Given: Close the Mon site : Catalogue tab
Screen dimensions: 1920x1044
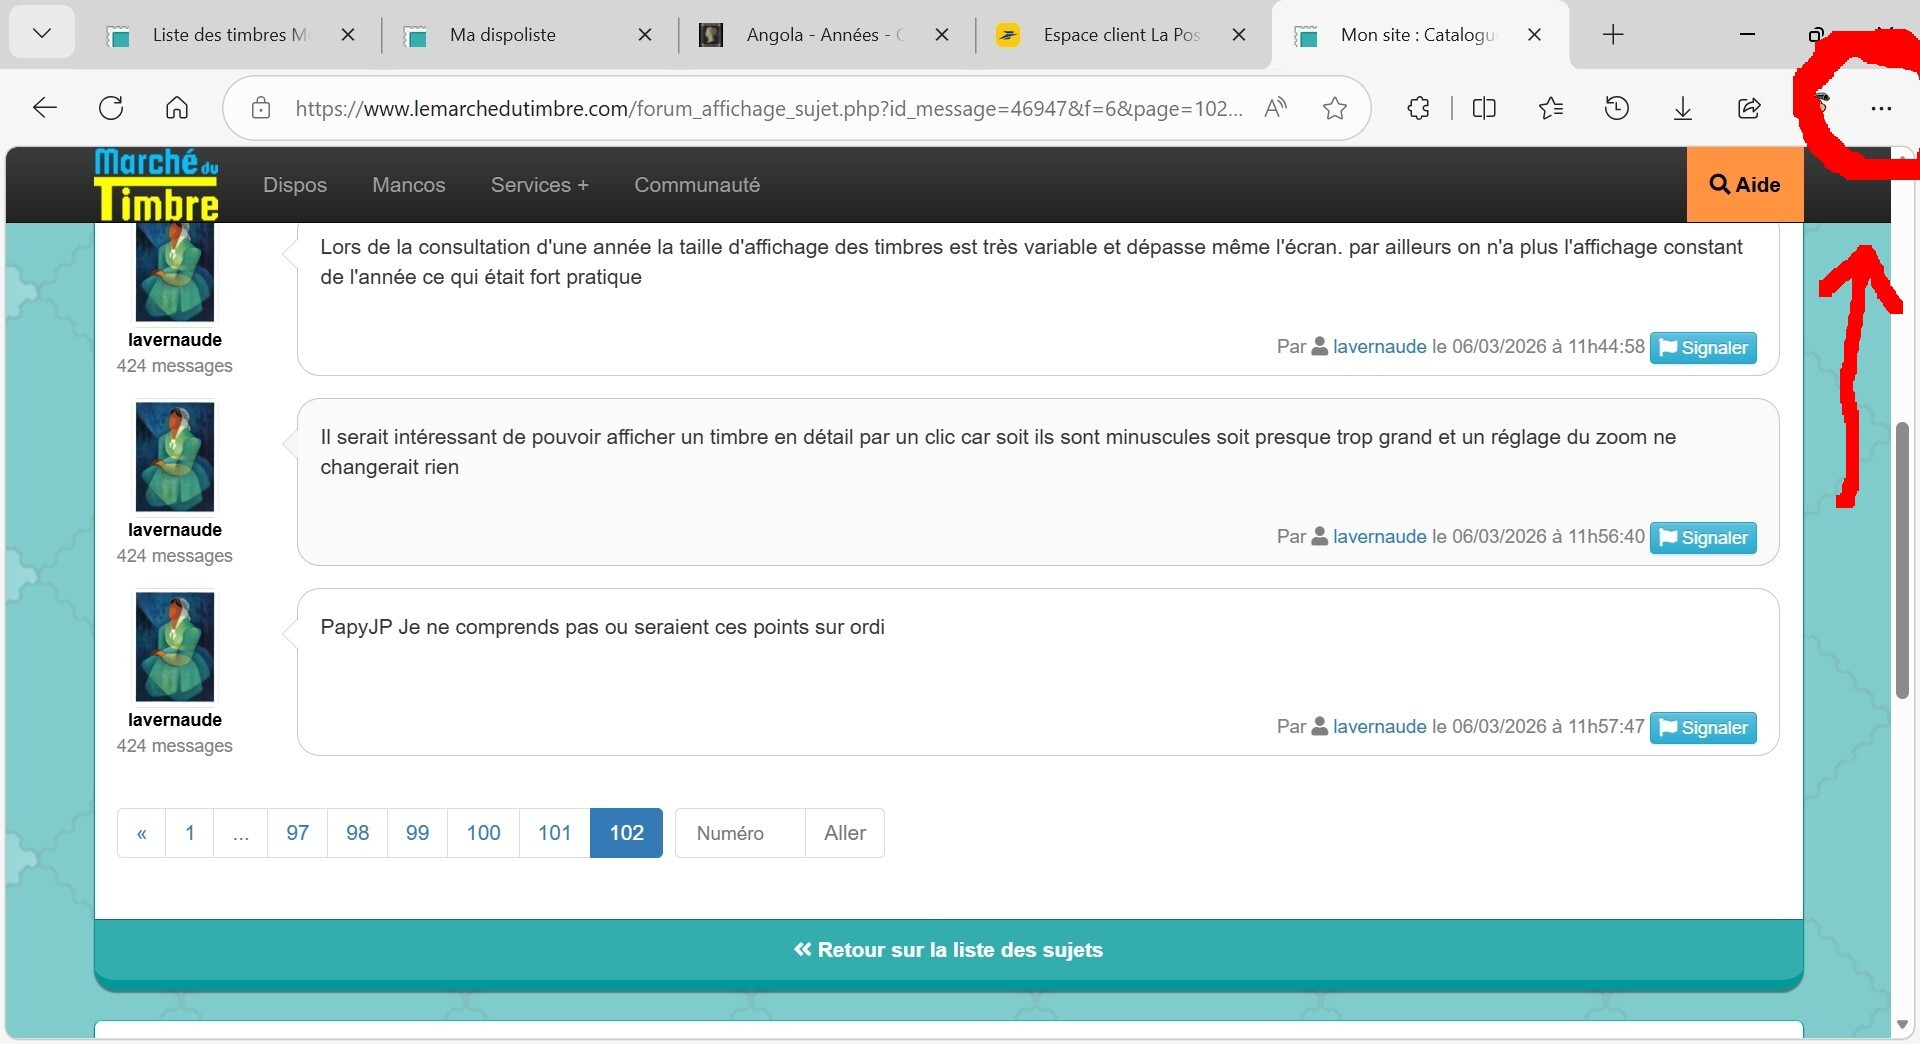Looking at the screenshot, I should 1535,35.
